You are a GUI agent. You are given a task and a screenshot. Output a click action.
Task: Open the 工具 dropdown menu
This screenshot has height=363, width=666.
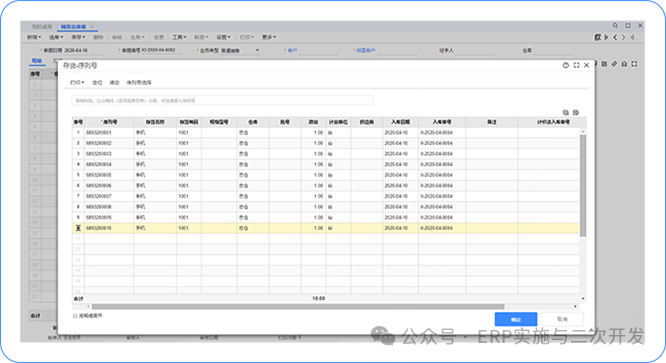[x=179, y=37]
